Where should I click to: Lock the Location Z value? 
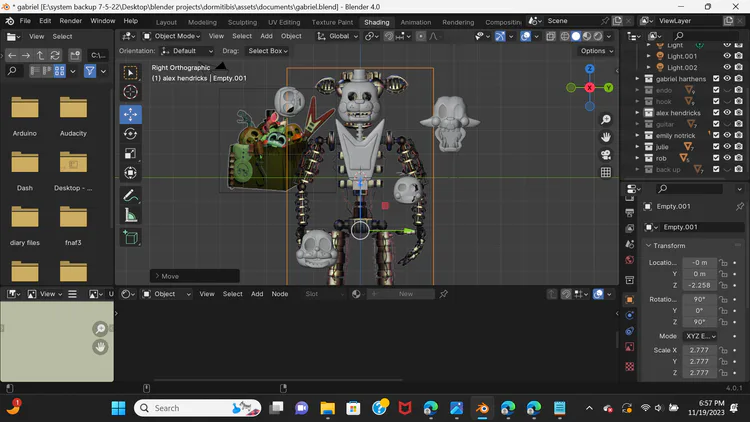click(x=723, y=285)
